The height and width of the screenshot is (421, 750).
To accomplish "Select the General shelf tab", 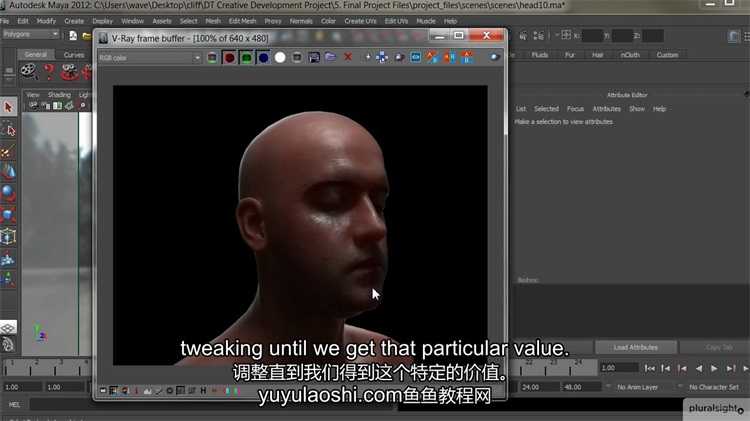I will [36, 55].
